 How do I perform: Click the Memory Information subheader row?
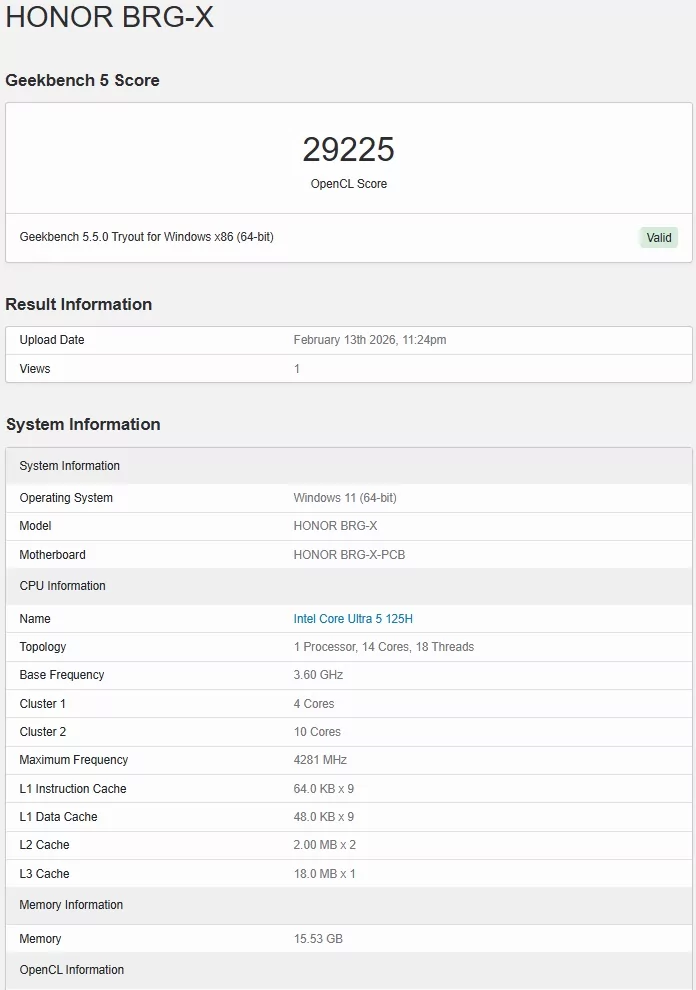click(x=71, y=905)
